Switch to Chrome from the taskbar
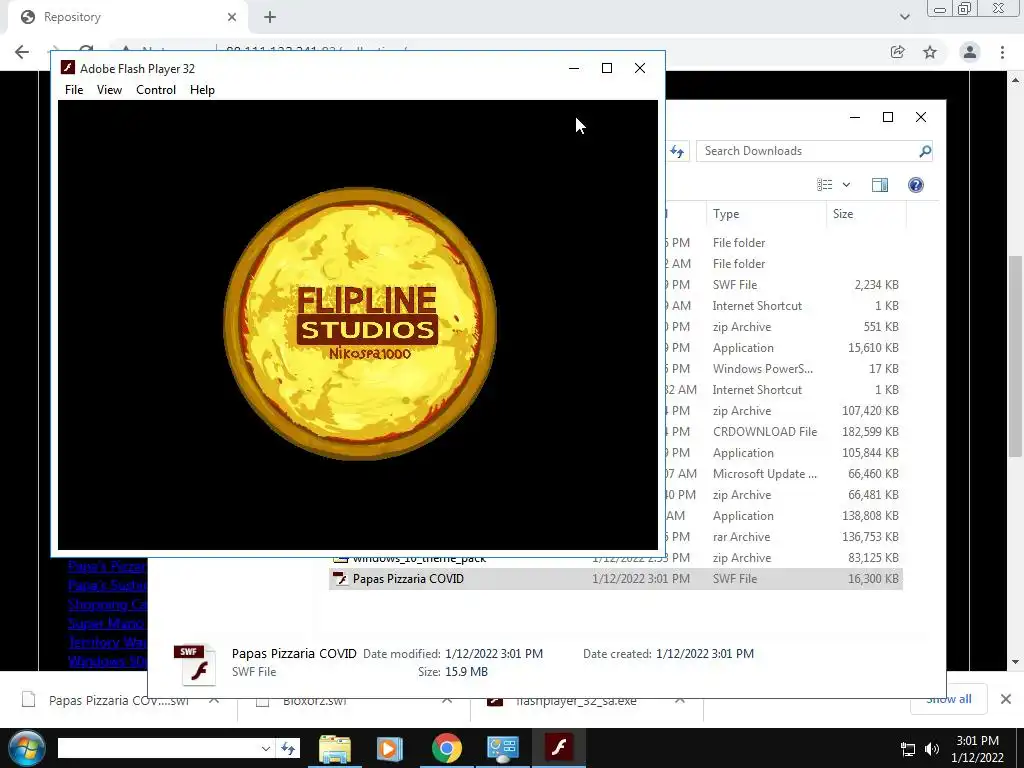This screenshot has width=1024, height=768. pyautogui.click(x=447, y=748)
